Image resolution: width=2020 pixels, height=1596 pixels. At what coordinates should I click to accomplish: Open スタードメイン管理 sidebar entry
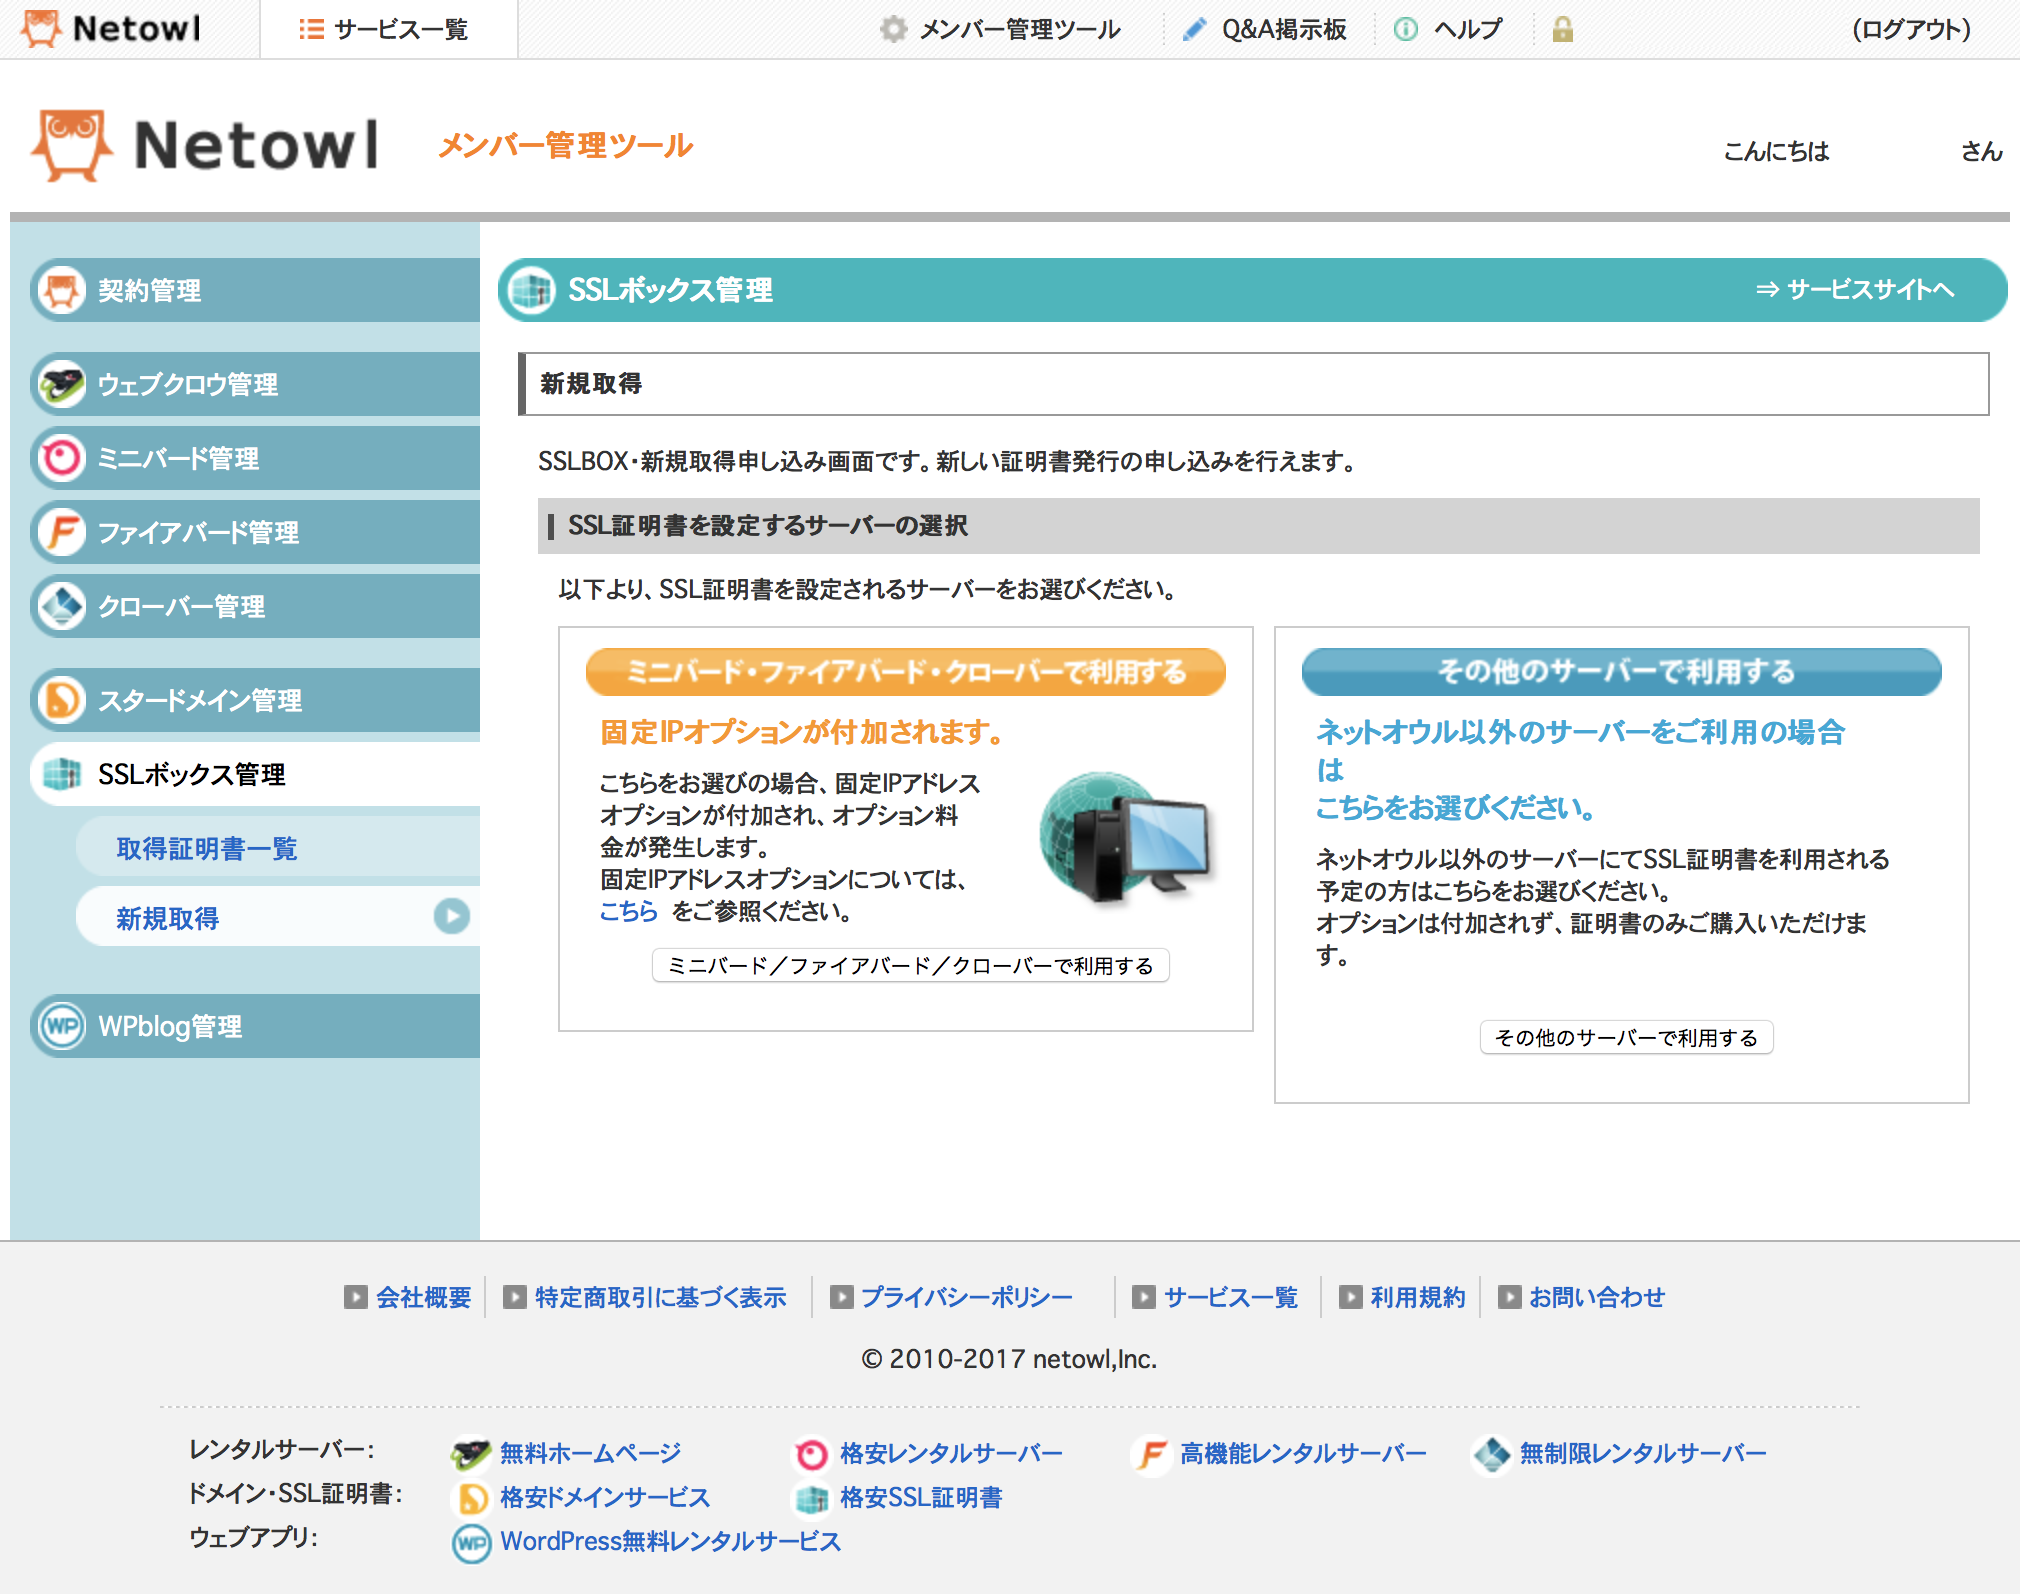click(255, 700)
